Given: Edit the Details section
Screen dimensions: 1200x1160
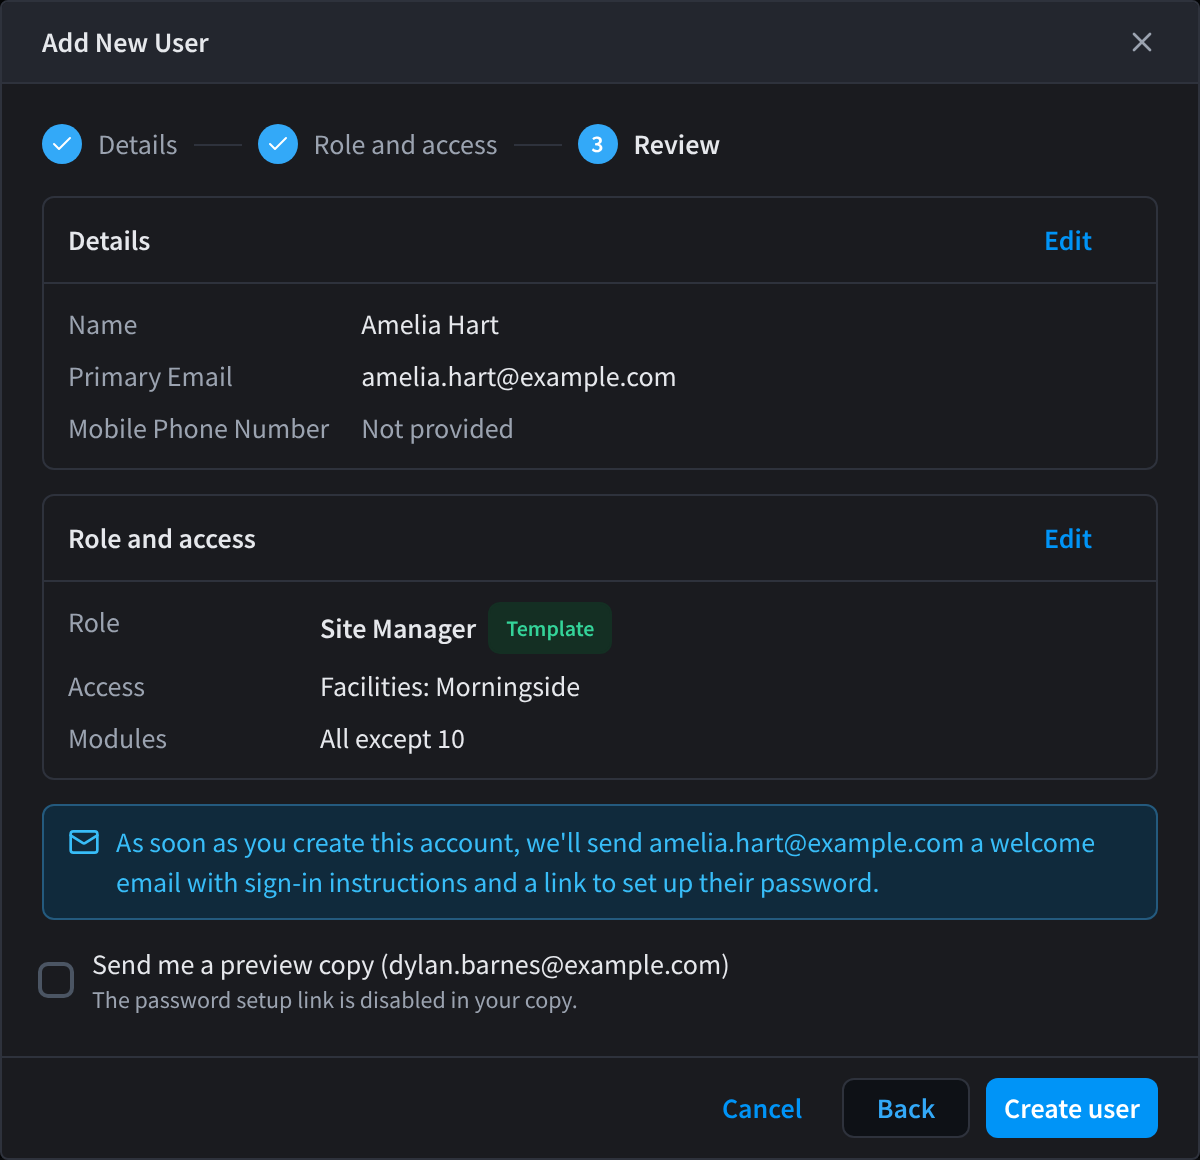Looking at the screenshot, I should (x=1068, y=241).
